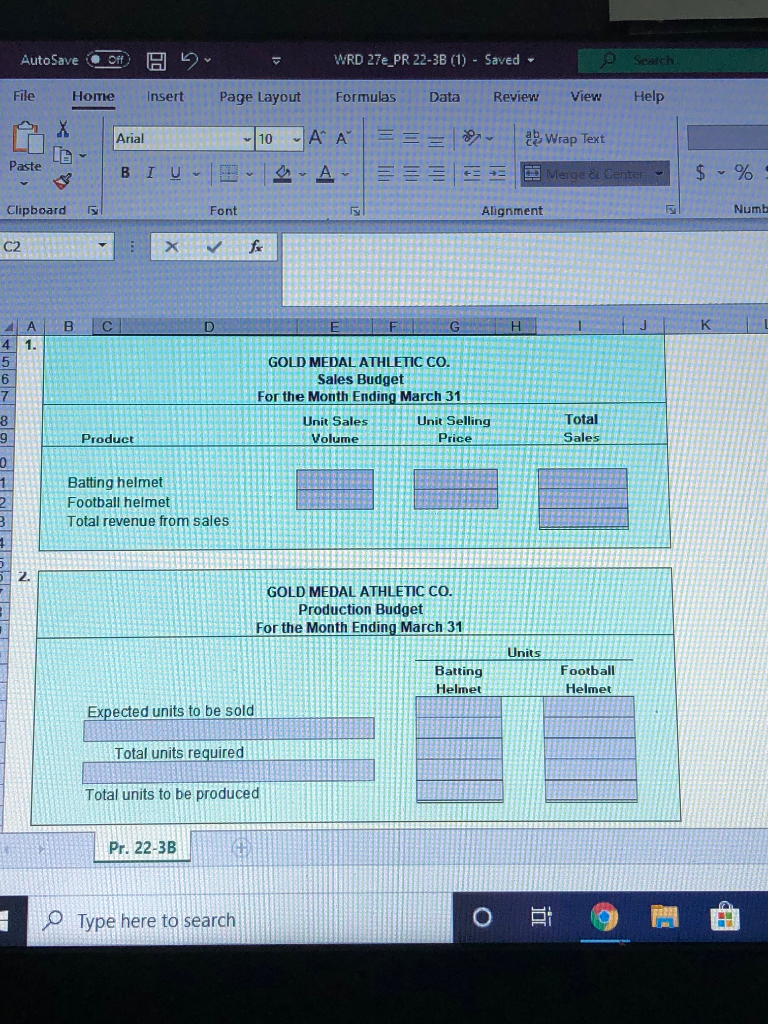Click the Borders icon
Image resolution: width=768 pixels, height=1024 pixels.
(228, 173)
